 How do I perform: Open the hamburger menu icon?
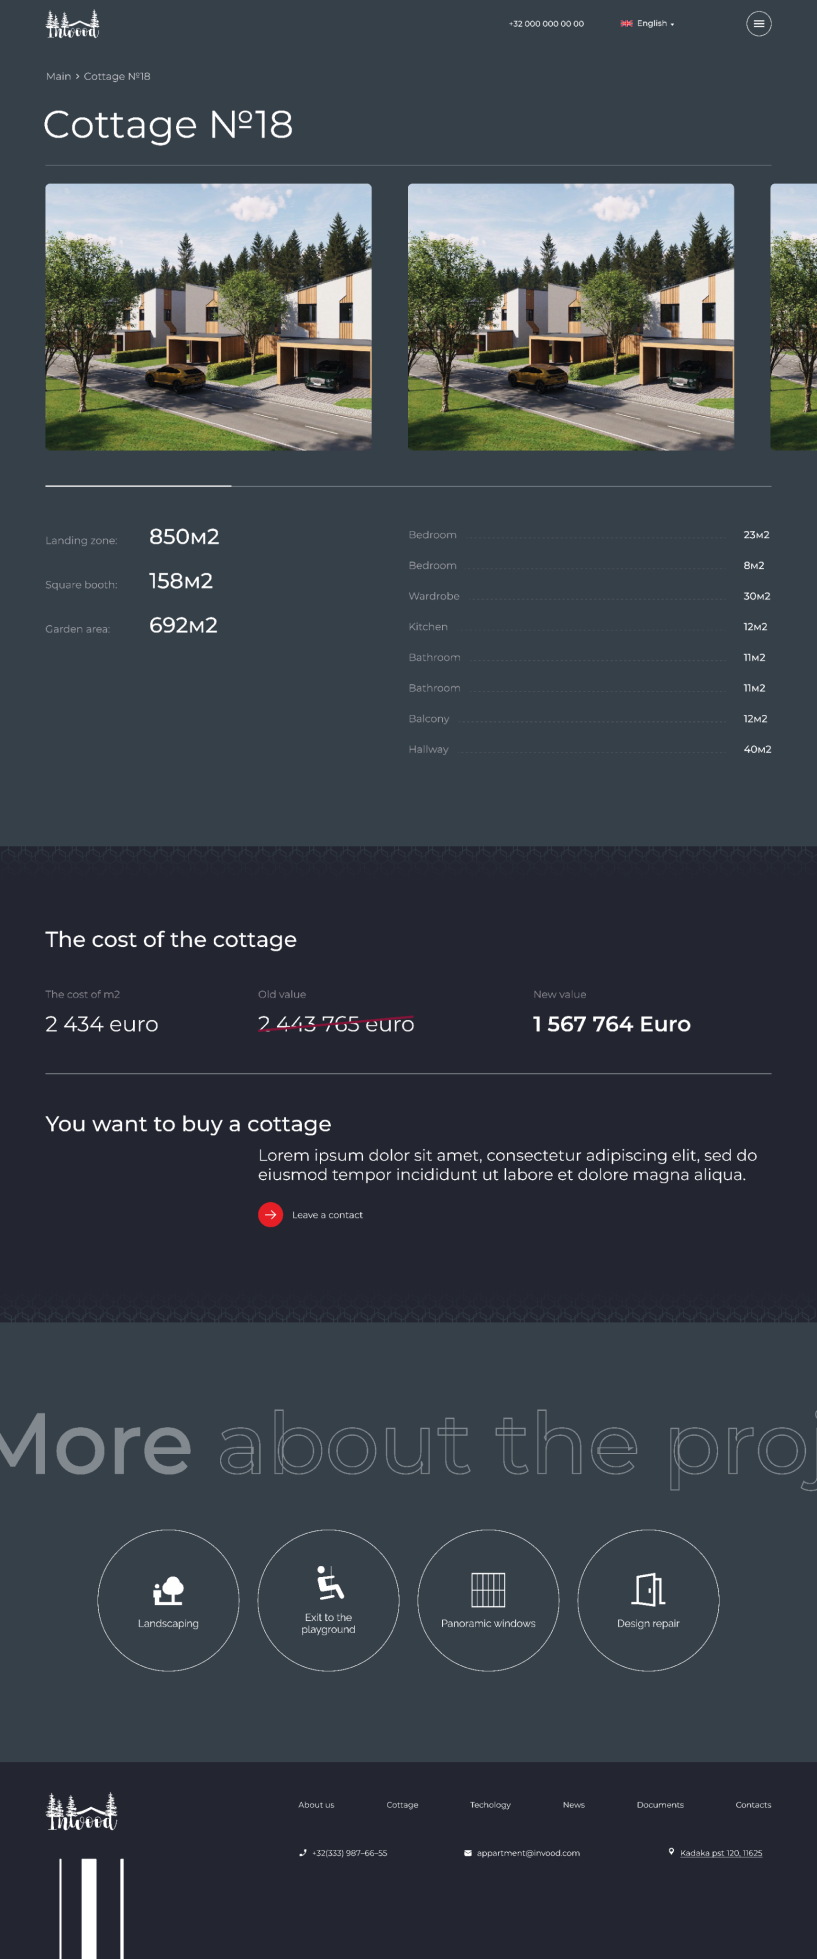tap(759, 23)
